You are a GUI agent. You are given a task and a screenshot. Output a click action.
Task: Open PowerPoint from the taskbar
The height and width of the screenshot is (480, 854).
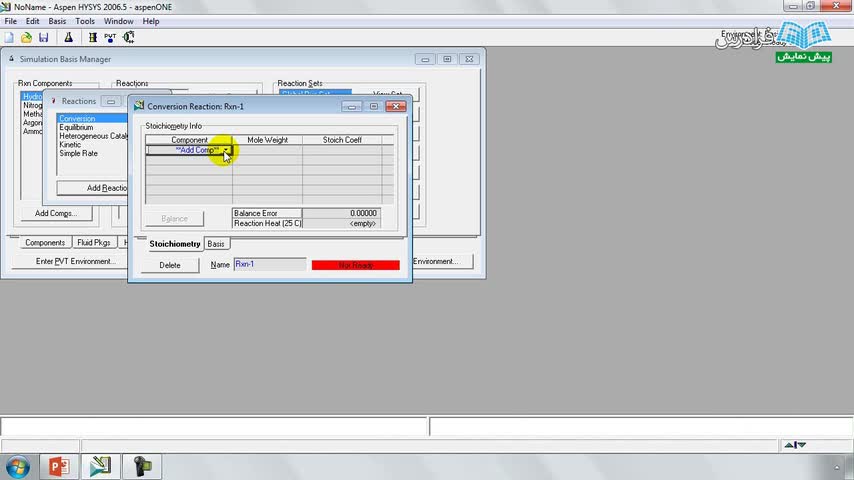[x=59, y=466]
